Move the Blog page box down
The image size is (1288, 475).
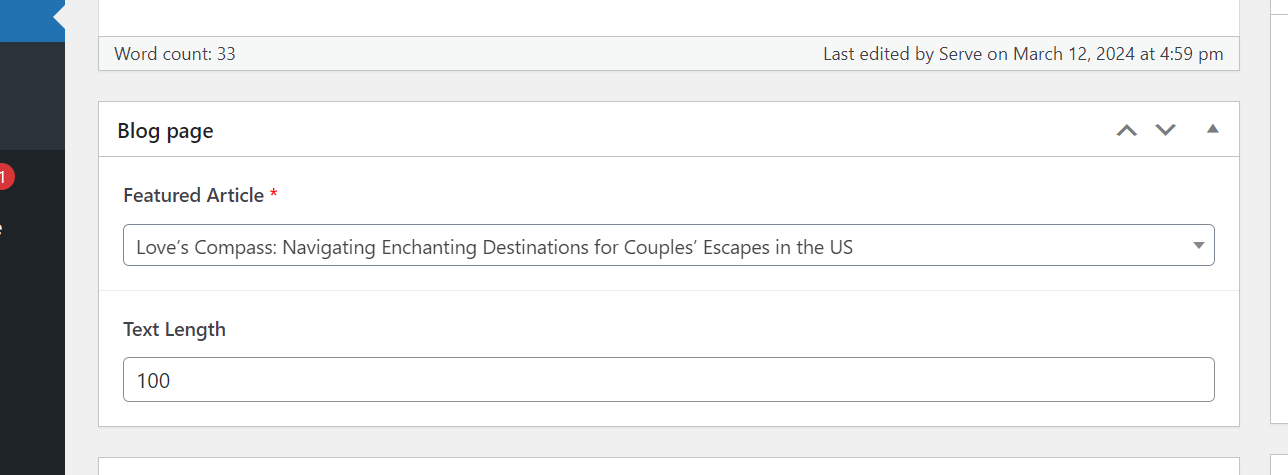1165,130
